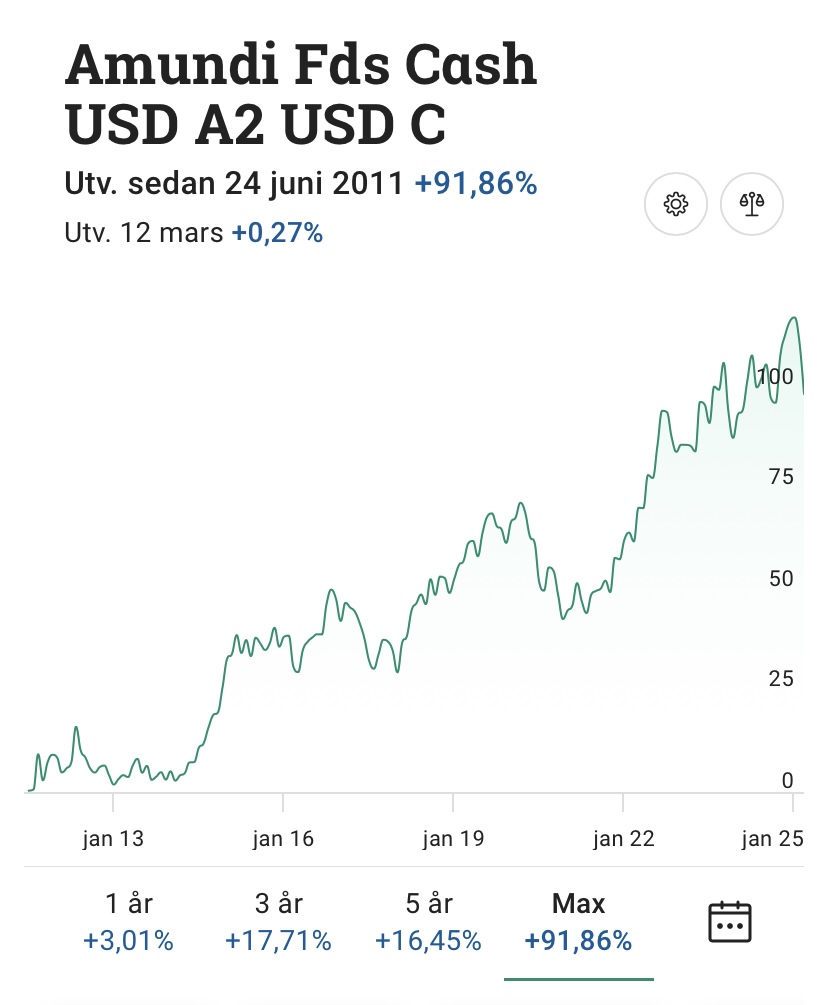Image resolution: width=828 pixels, height=1005 pixels.
Task: Click the 'jan 16' x-axis label
Action: click(x=283, y=838)
